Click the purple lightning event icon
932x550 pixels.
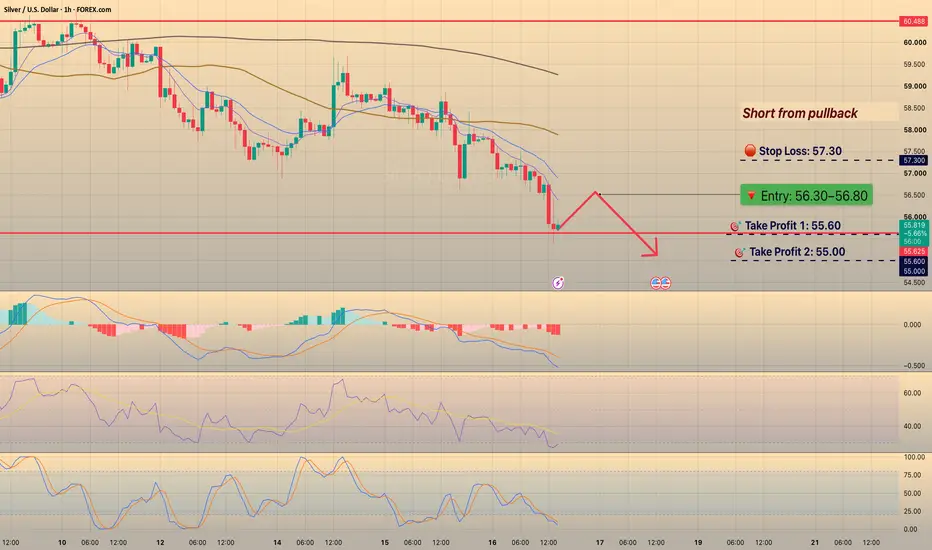[558, 283]
